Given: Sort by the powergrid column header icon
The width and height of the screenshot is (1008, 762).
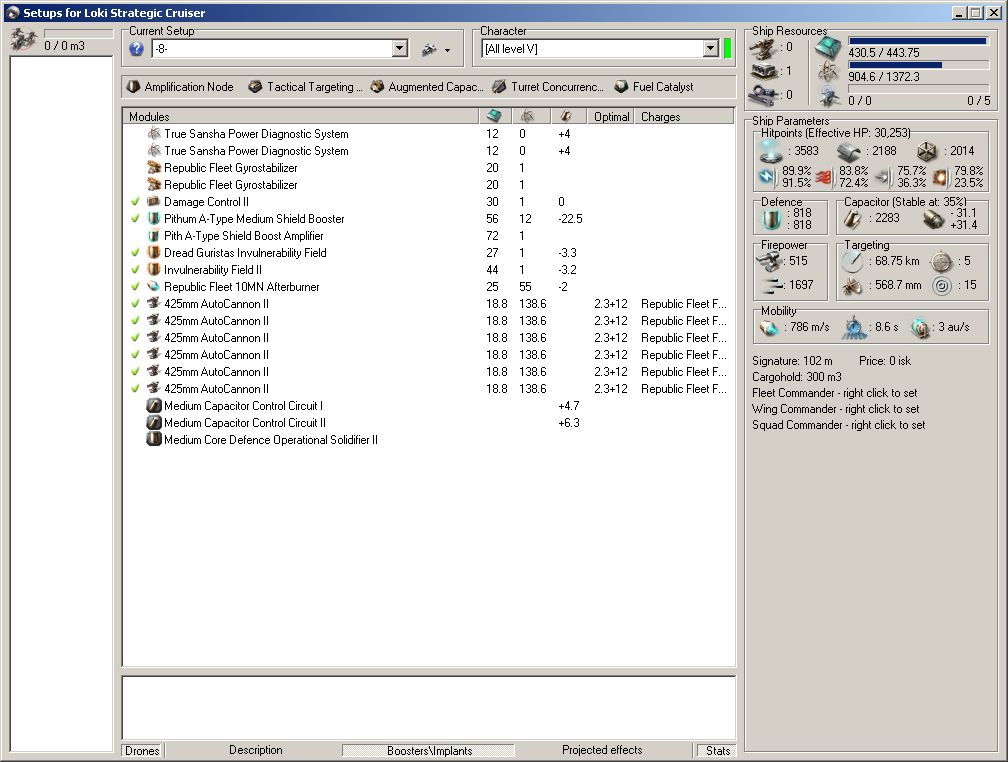Looking at the screenshot, I should tap(528, 116).
